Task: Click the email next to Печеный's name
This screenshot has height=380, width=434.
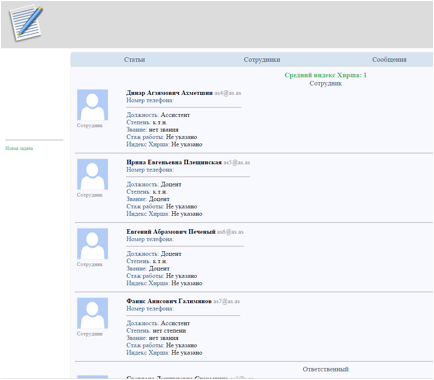Action: click(x=230, y=232)
